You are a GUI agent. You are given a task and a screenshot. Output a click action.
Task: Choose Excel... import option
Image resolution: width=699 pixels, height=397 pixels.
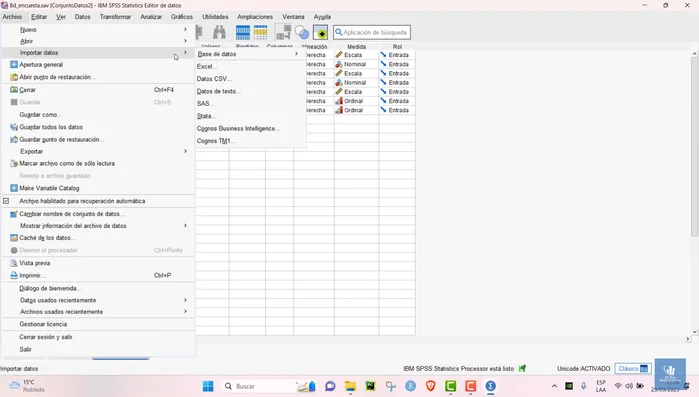click(x=206, y=66)
